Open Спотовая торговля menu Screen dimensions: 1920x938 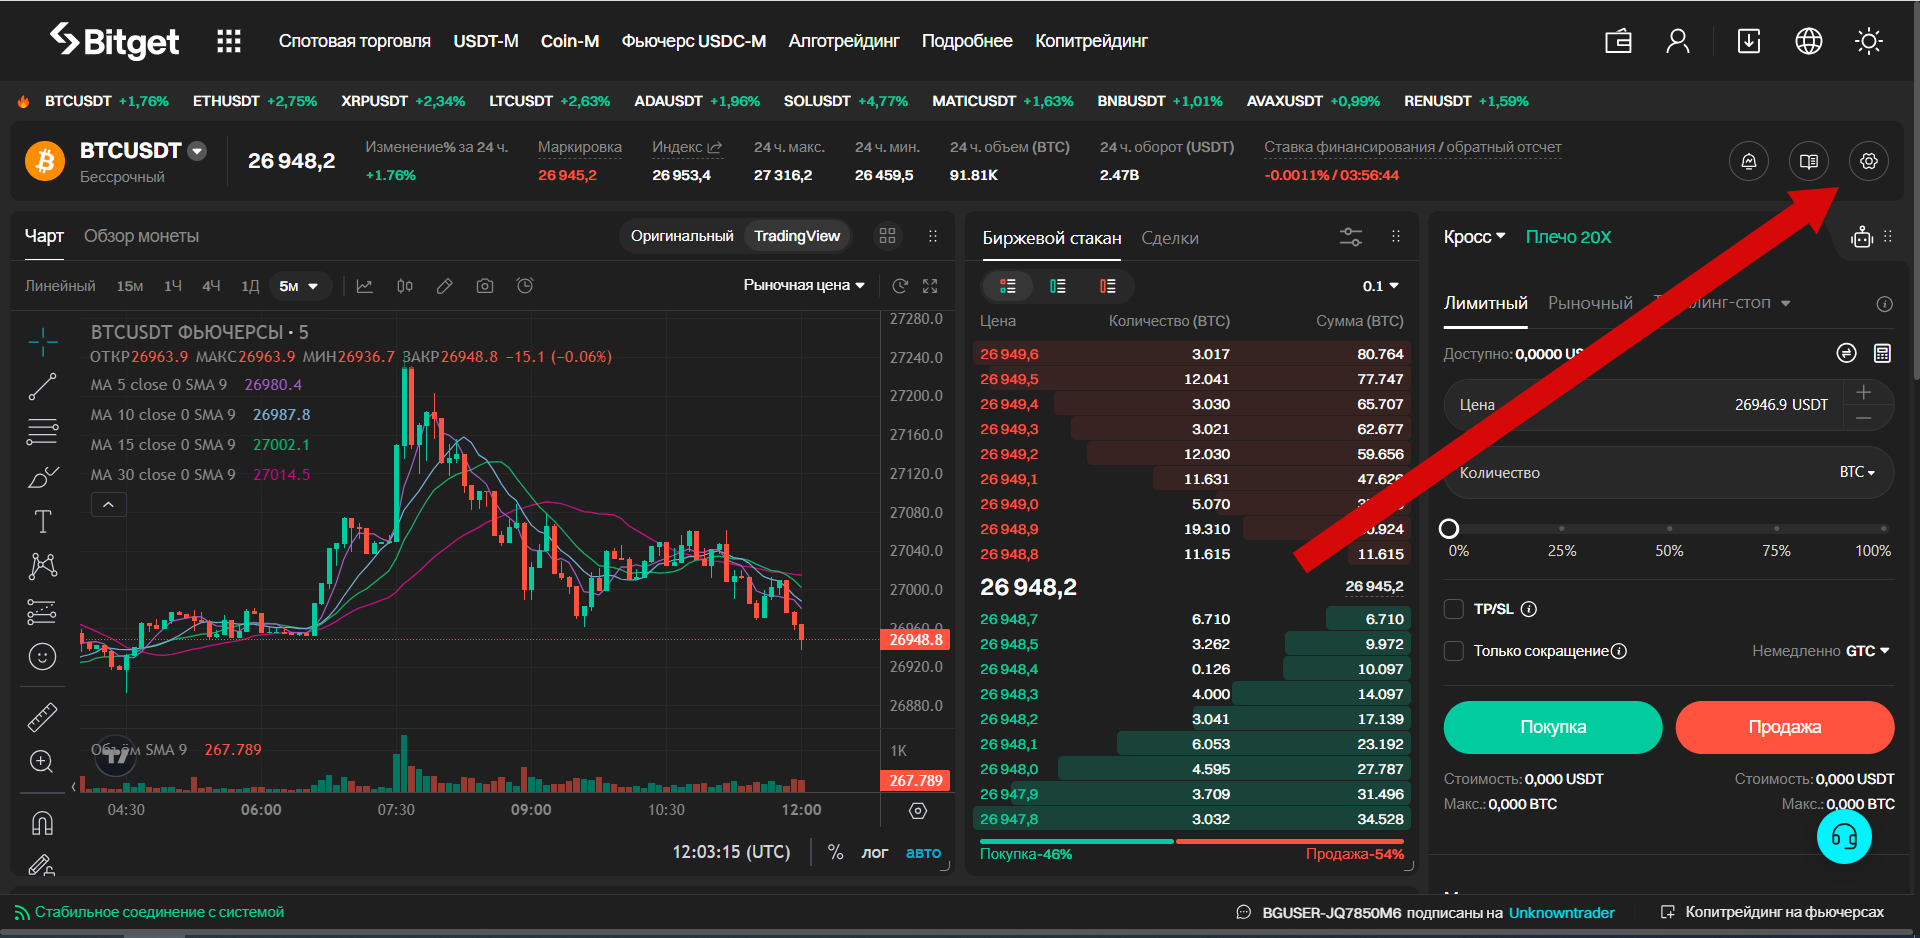click(x=354, y=41)
